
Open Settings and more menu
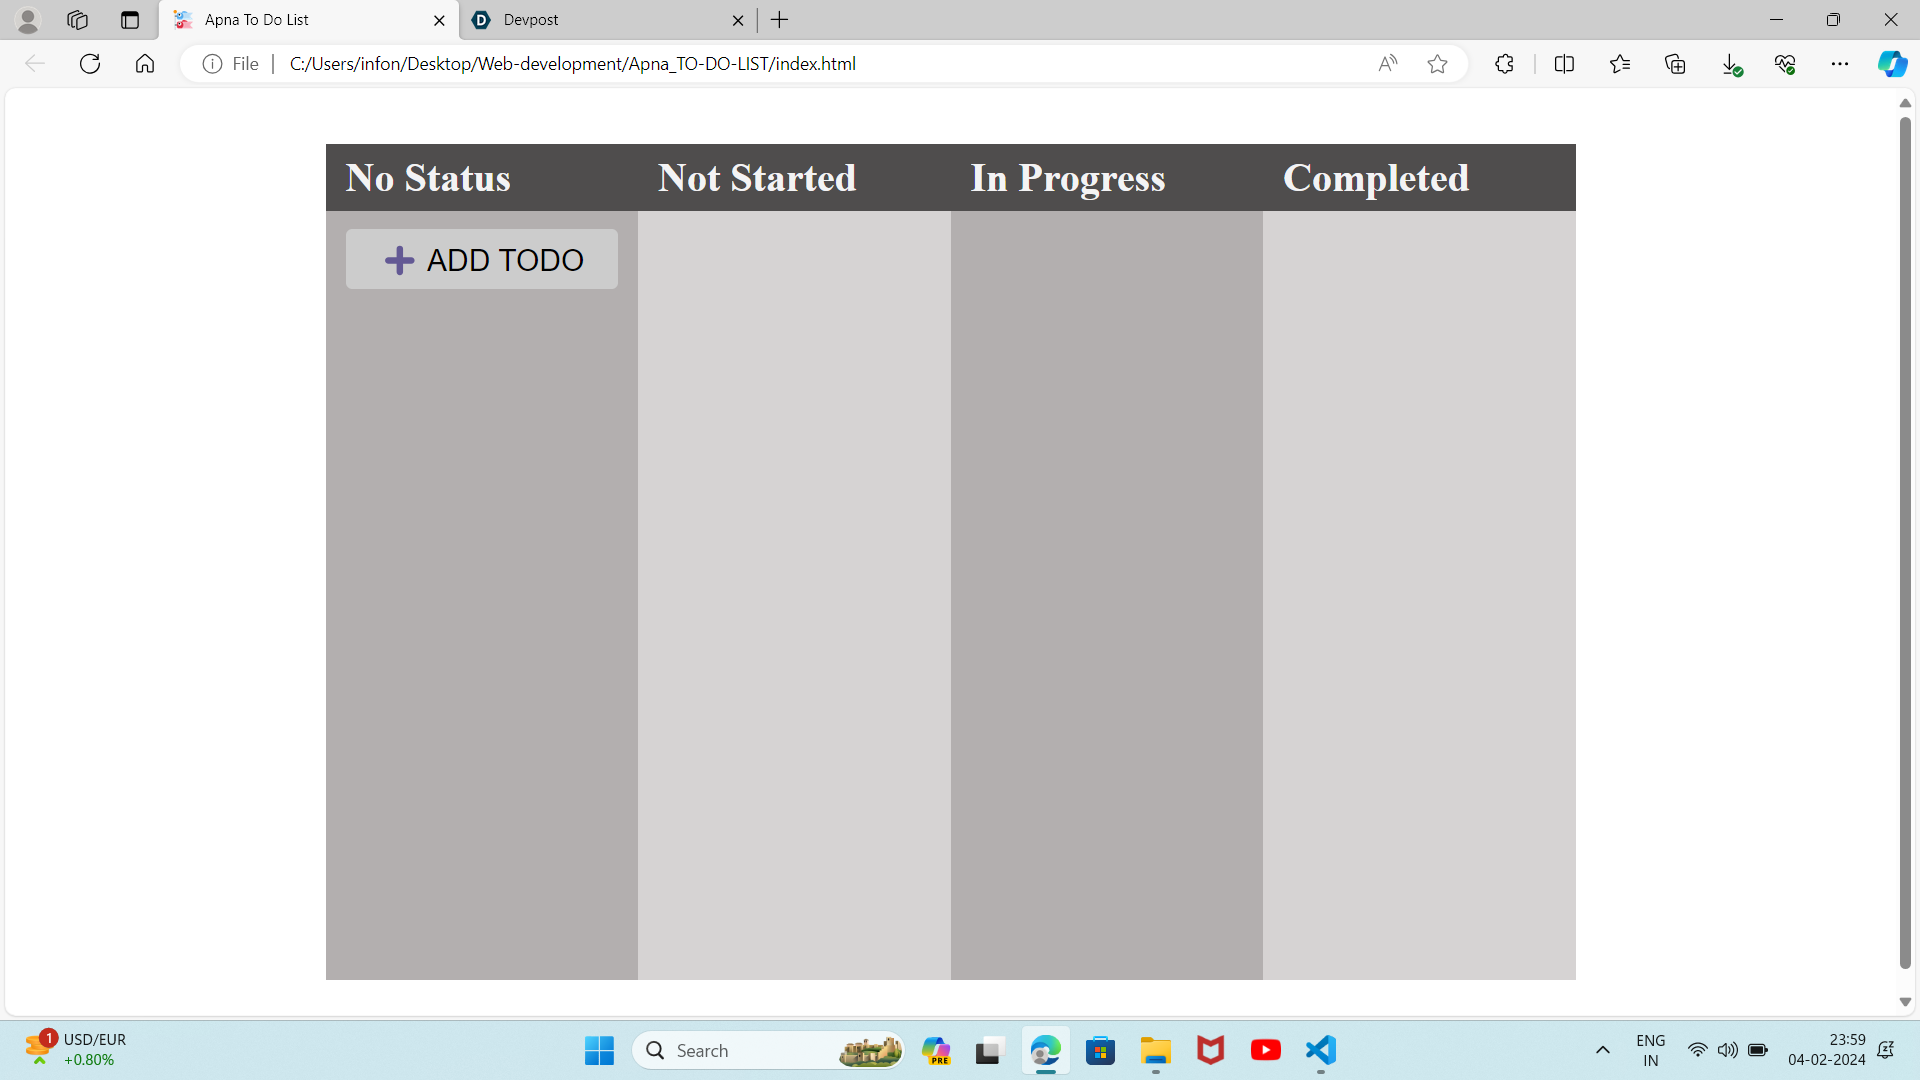(x=1839, y=64)
